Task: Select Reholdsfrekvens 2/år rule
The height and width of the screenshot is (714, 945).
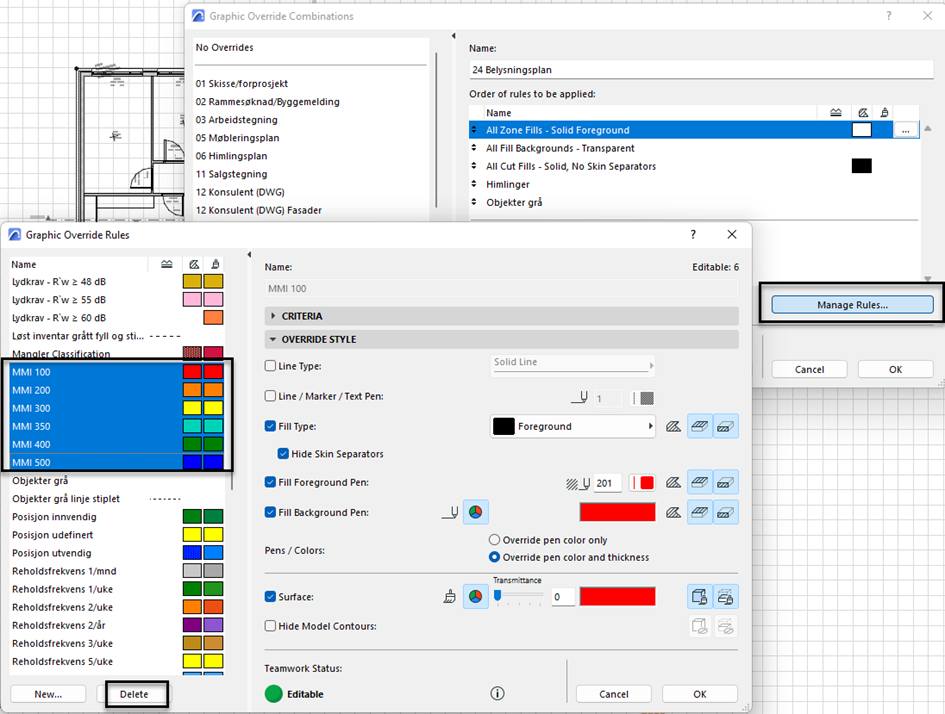Action: tap(117, 625)
